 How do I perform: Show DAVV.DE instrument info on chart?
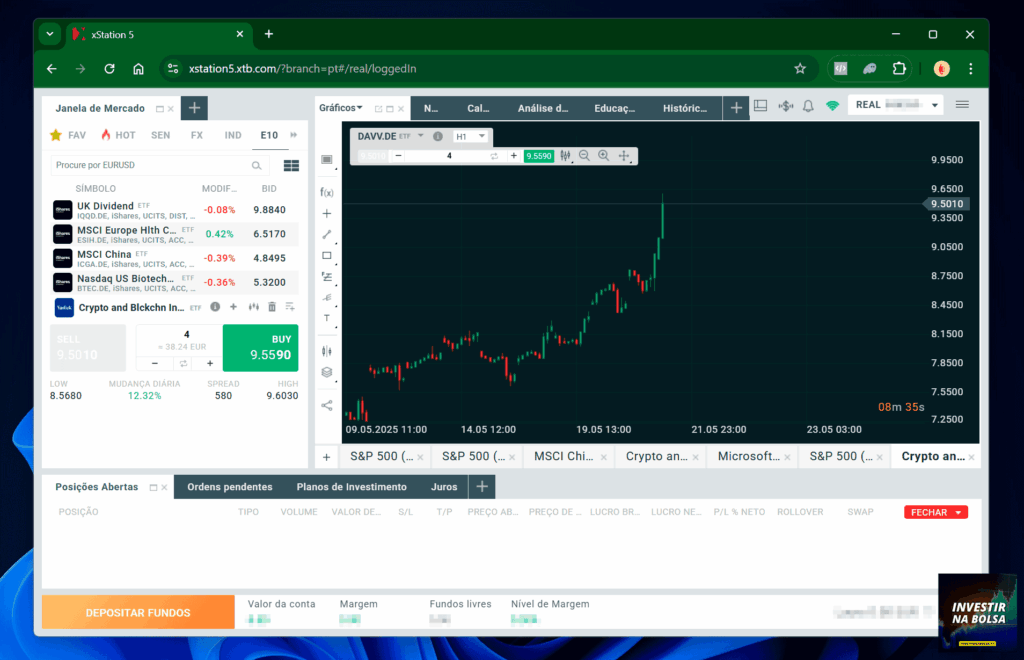pos(438,136)
